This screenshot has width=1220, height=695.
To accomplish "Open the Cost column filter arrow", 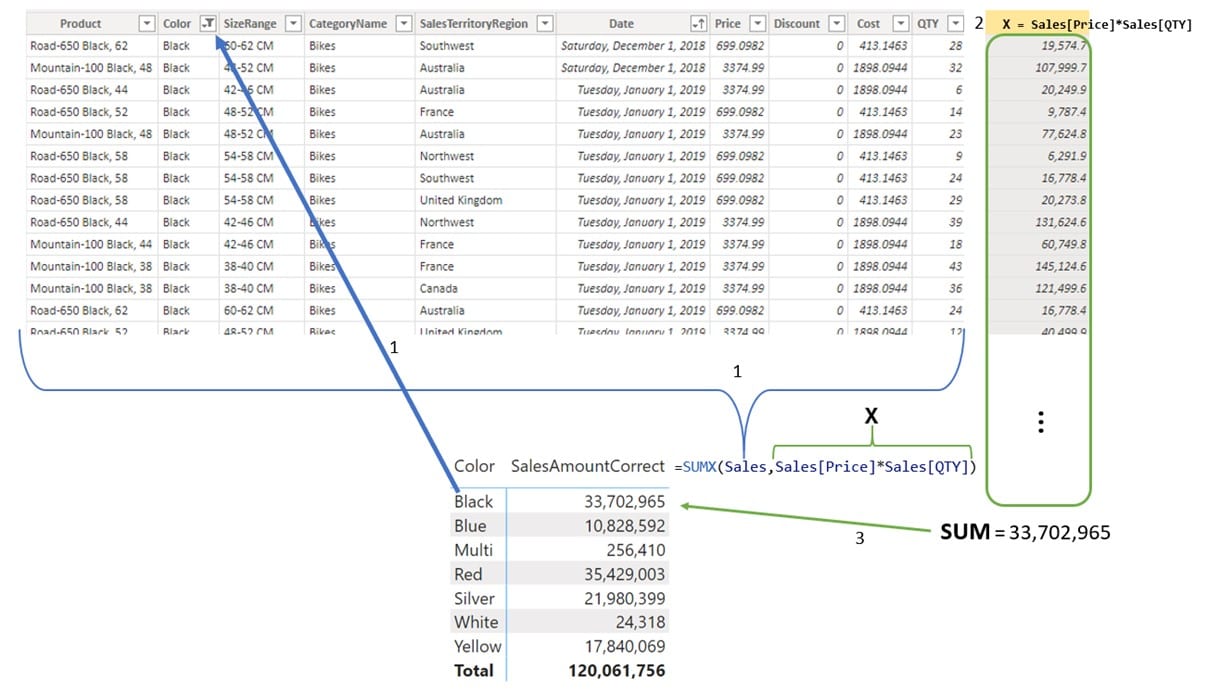I will pyautogui.click(x=900, y=23).
